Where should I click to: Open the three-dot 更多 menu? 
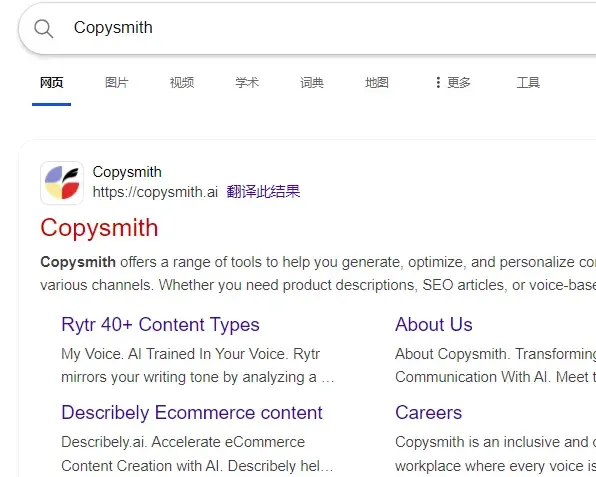coord(453,82)
